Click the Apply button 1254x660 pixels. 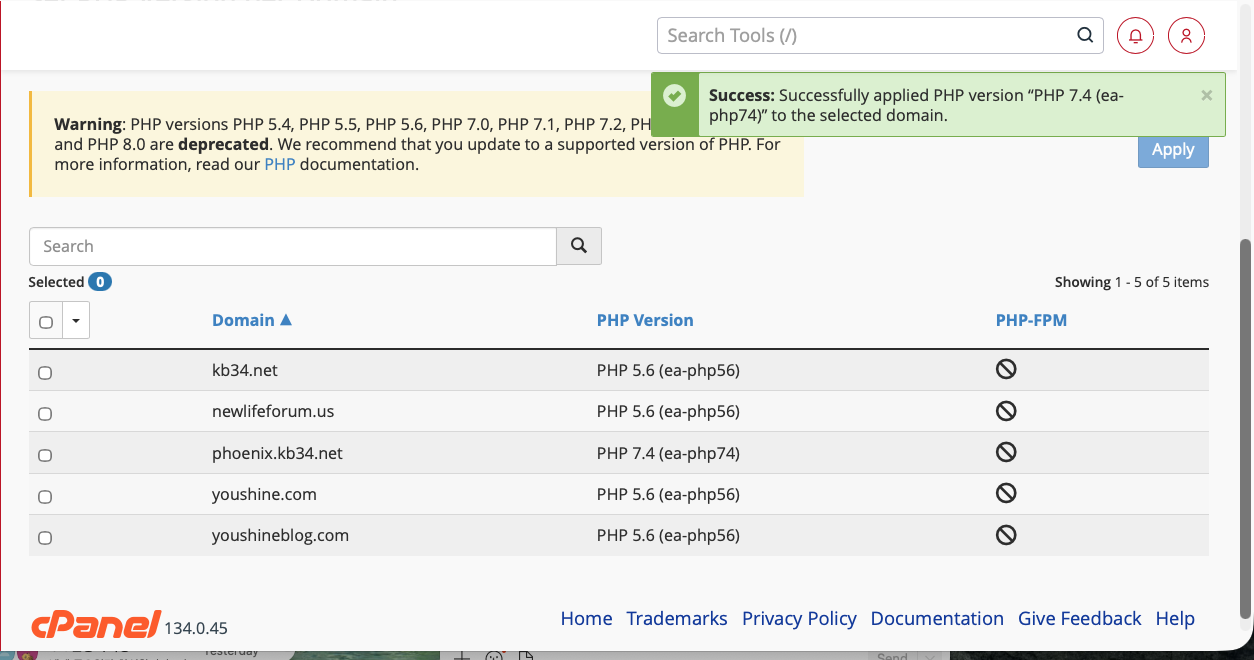pos(1173,150)
